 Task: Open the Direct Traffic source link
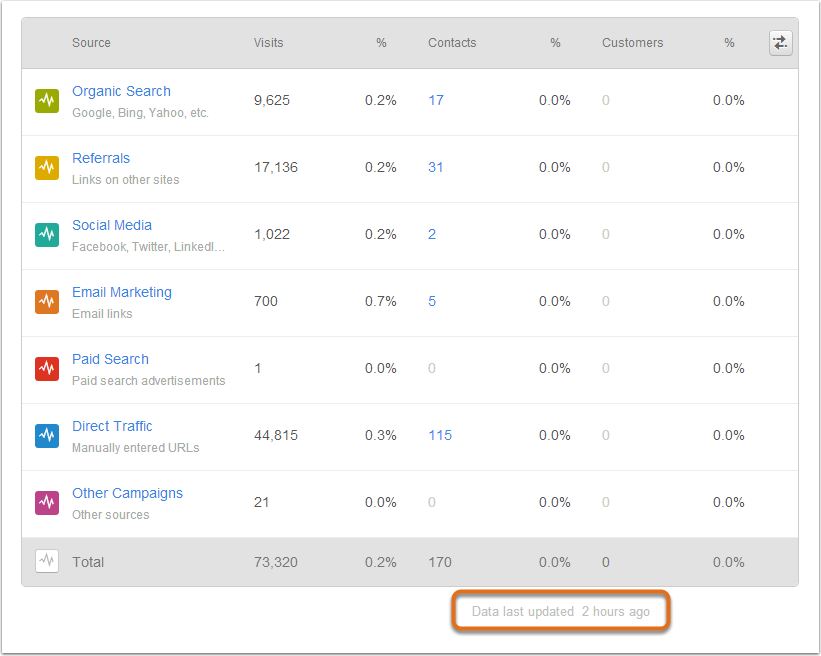pos(112,426)
